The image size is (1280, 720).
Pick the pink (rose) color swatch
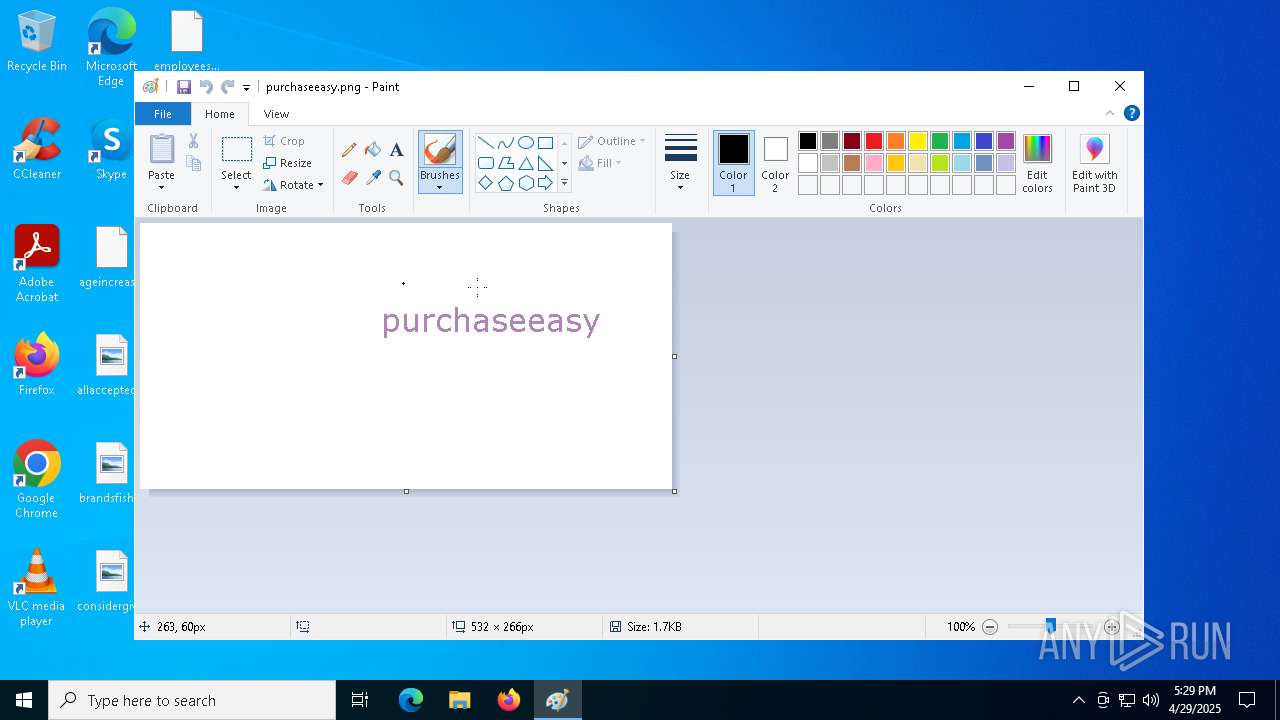pyautogui.click(x=874, y=163)
